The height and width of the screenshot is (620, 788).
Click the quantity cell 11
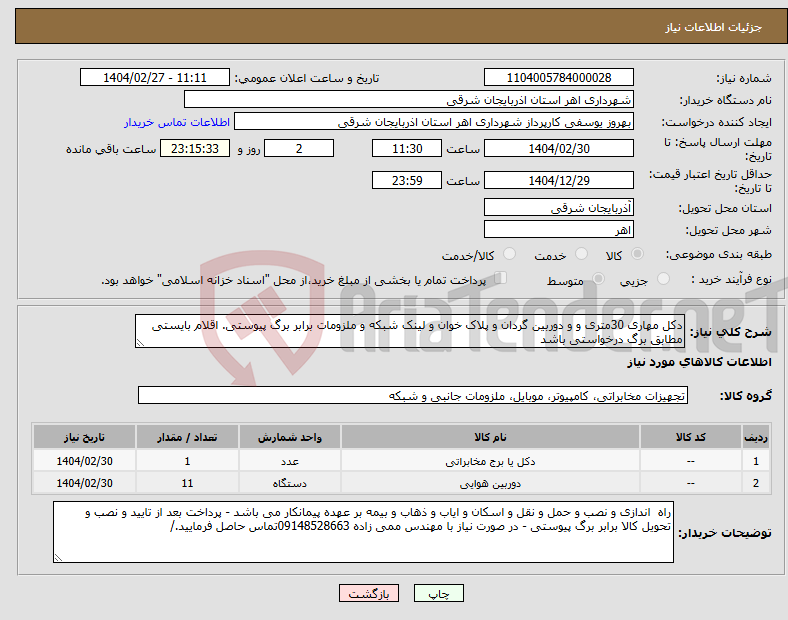187,483
